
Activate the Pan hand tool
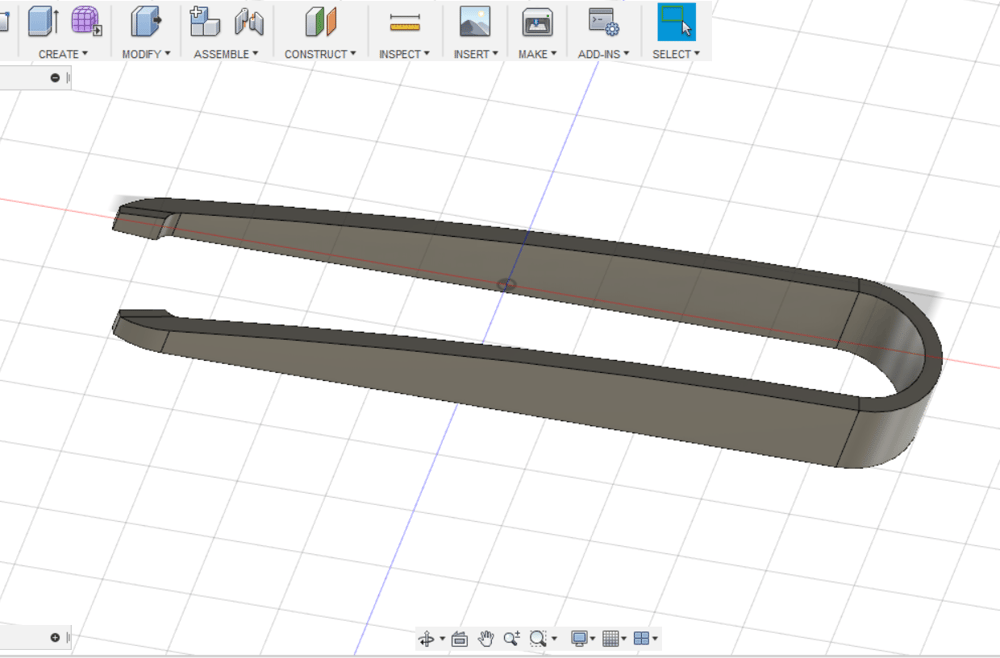click(x=486, y=638)
